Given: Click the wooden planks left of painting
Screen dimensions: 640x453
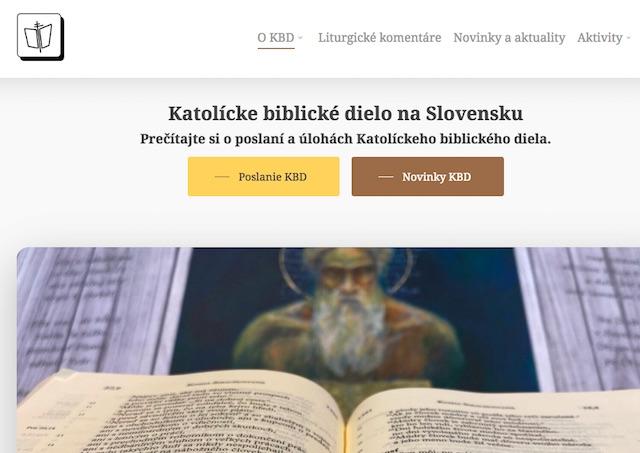Looking at the screenshot, I should point(96,310).
